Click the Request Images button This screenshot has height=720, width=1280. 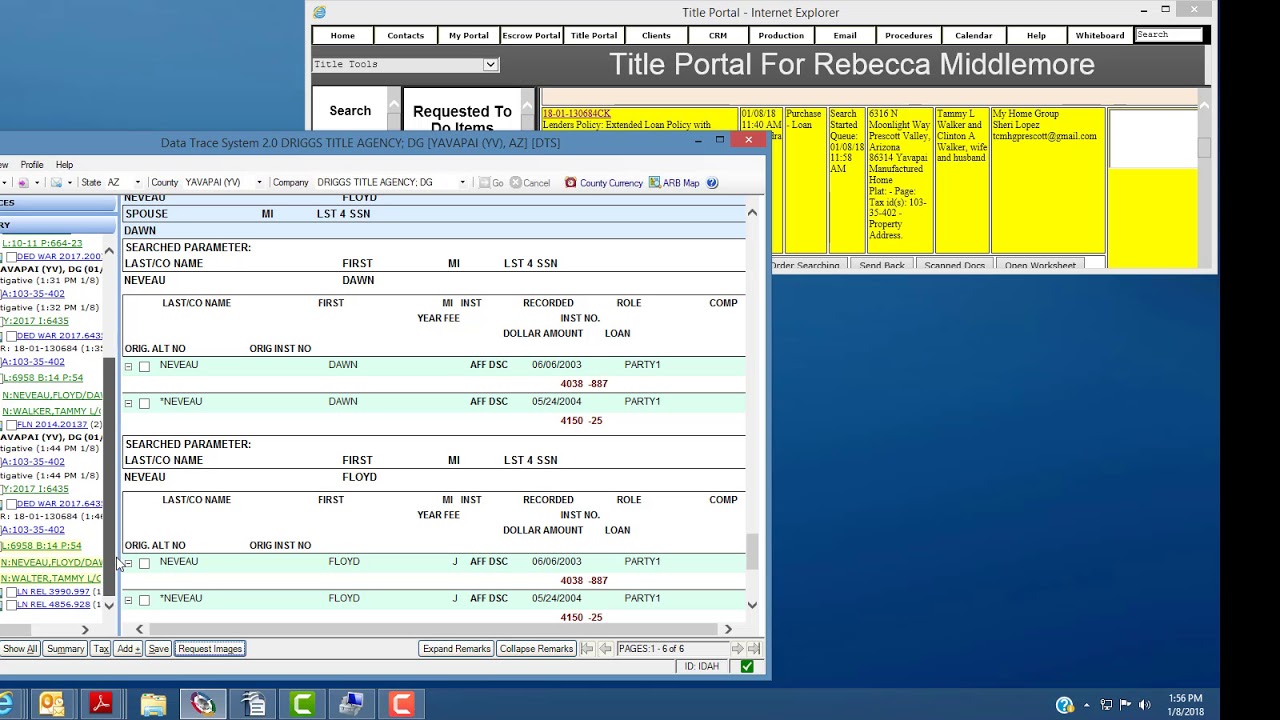pos(210,649)
